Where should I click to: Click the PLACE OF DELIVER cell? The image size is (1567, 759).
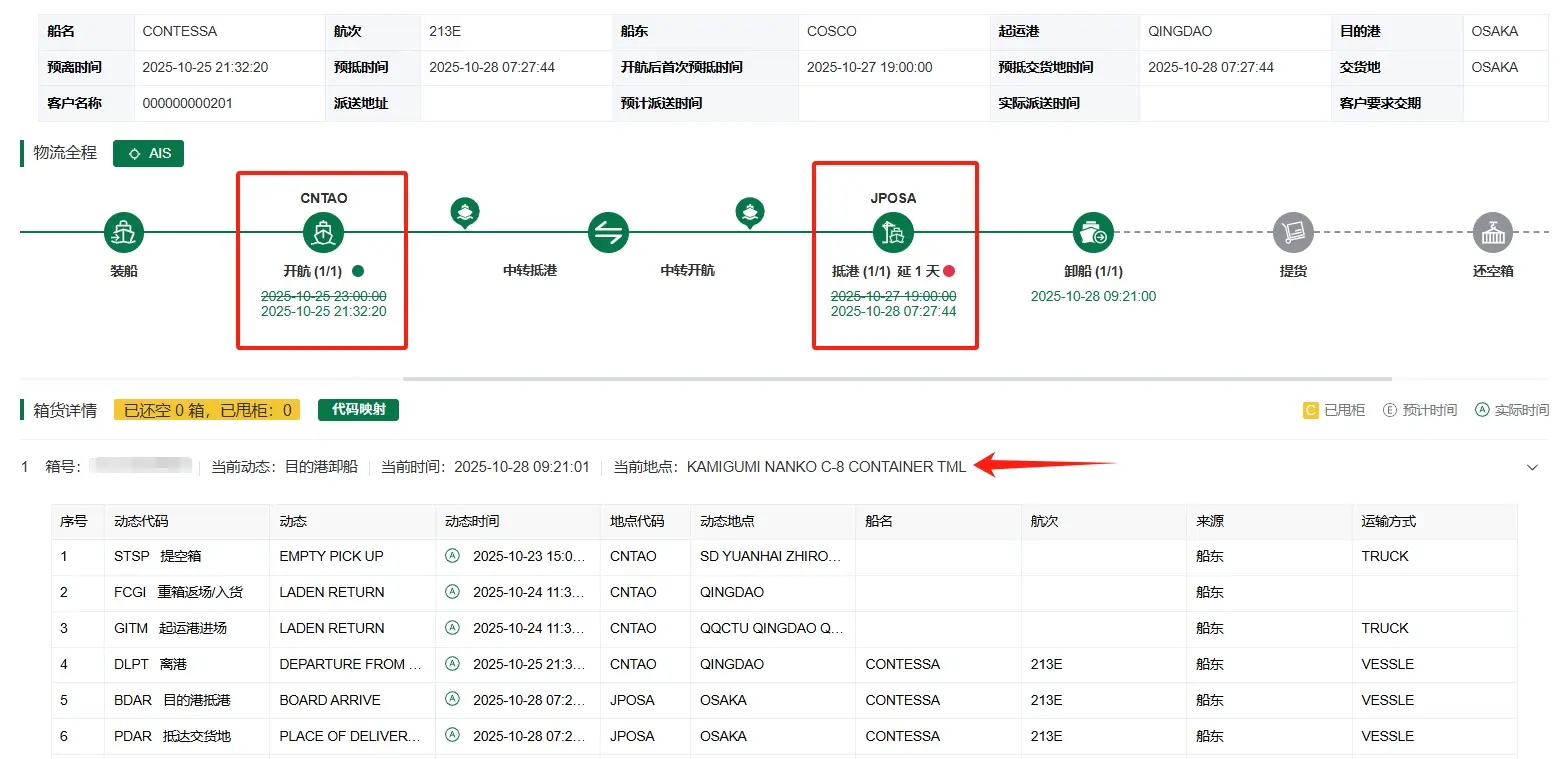[x=350, y=736]
